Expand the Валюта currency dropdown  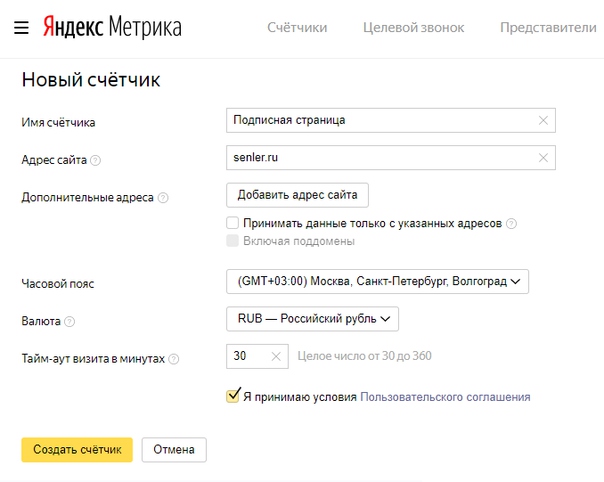pyautogui.click(x=312, y=319)
